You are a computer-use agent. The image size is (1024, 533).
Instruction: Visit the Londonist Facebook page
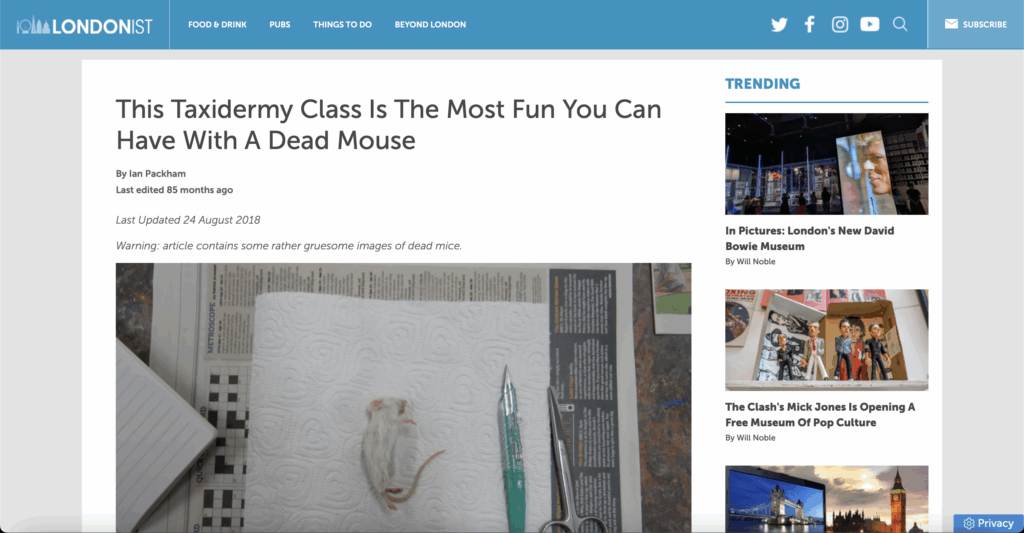809,25
